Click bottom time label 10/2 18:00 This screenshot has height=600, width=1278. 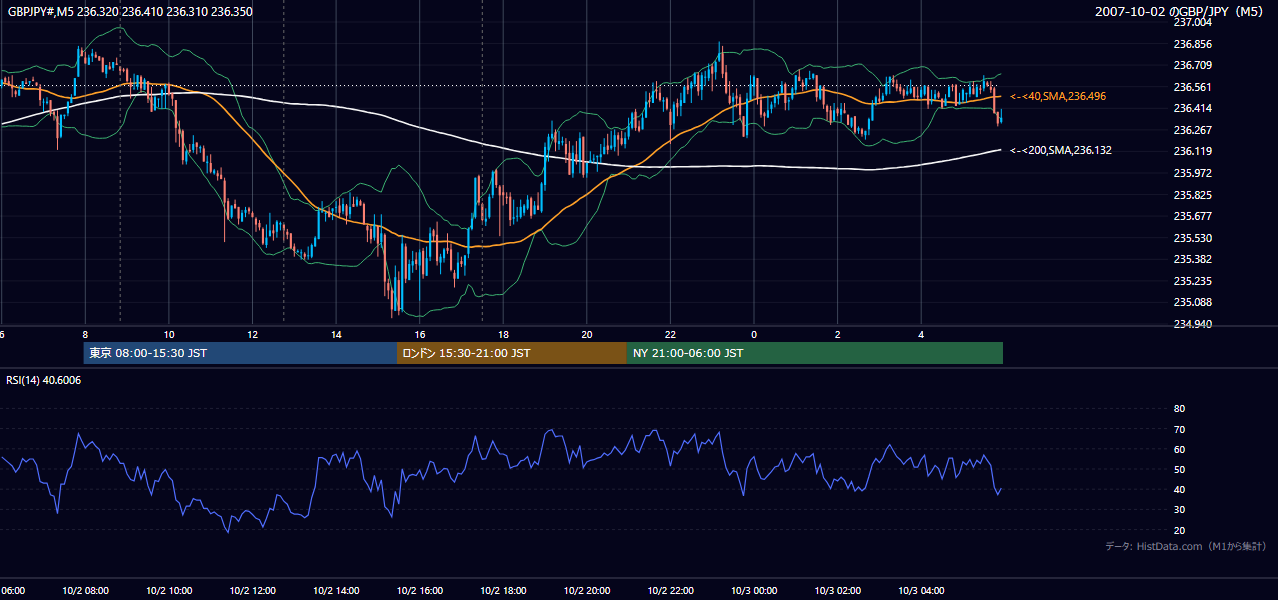[503, 591]
